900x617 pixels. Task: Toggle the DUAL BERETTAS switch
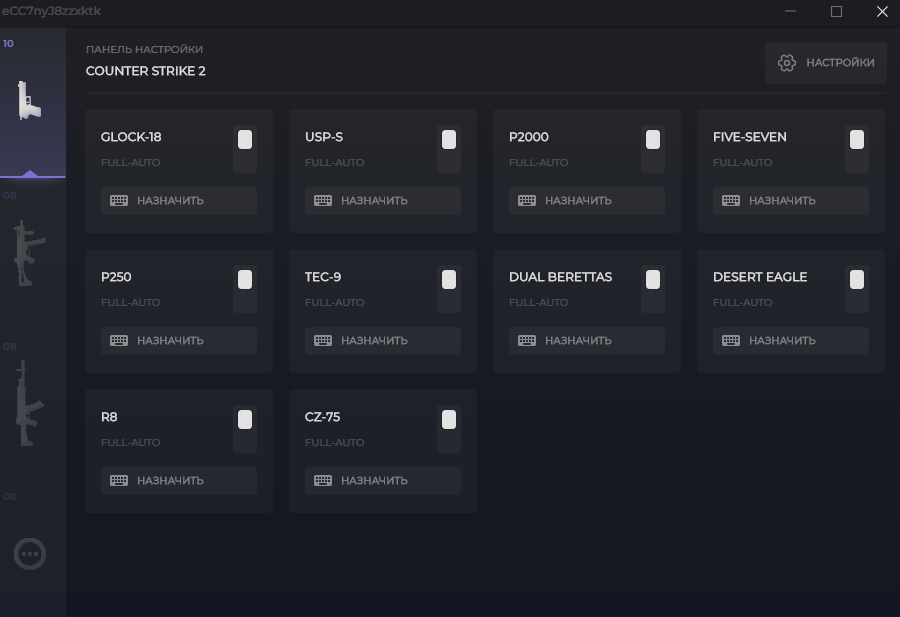(653, 289)
